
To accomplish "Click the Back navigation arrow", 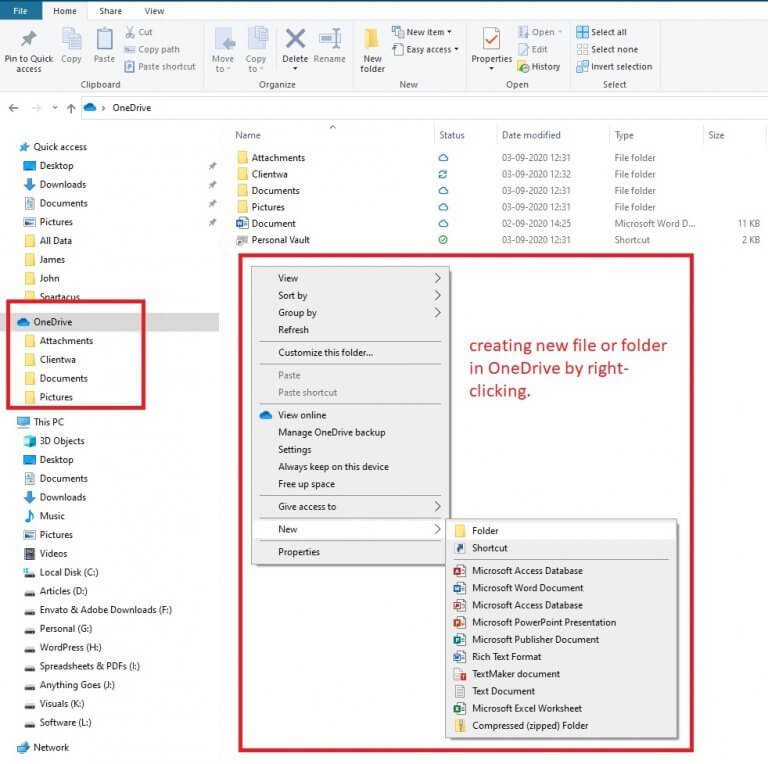I will coord(14,108).
